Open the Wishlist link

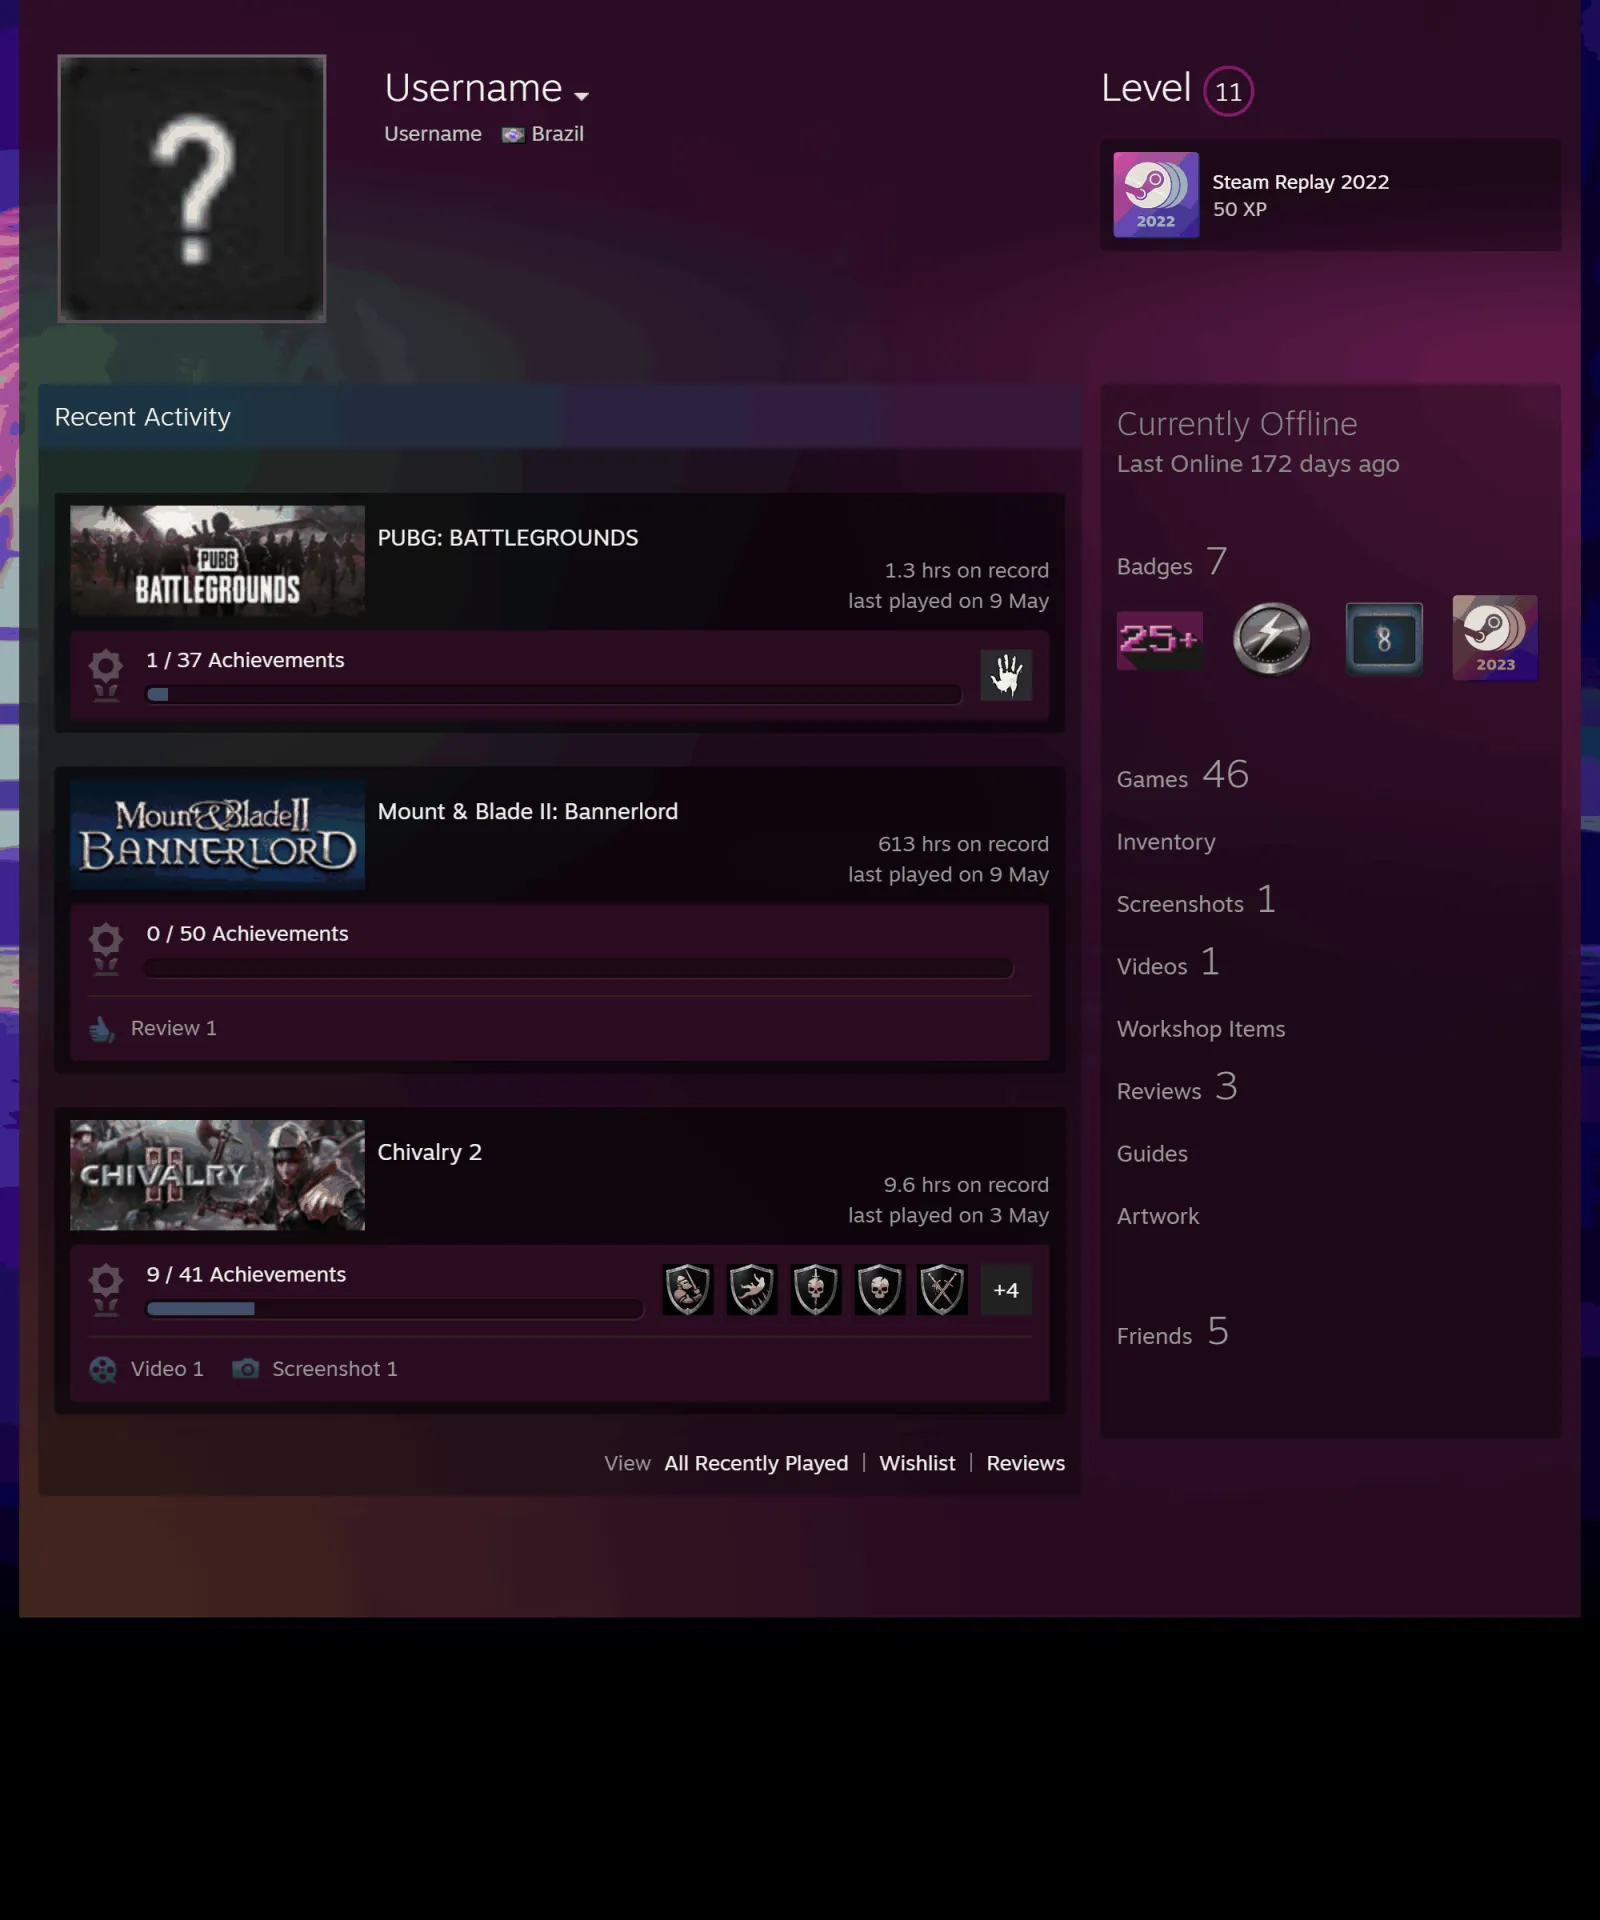(917, 1463)
